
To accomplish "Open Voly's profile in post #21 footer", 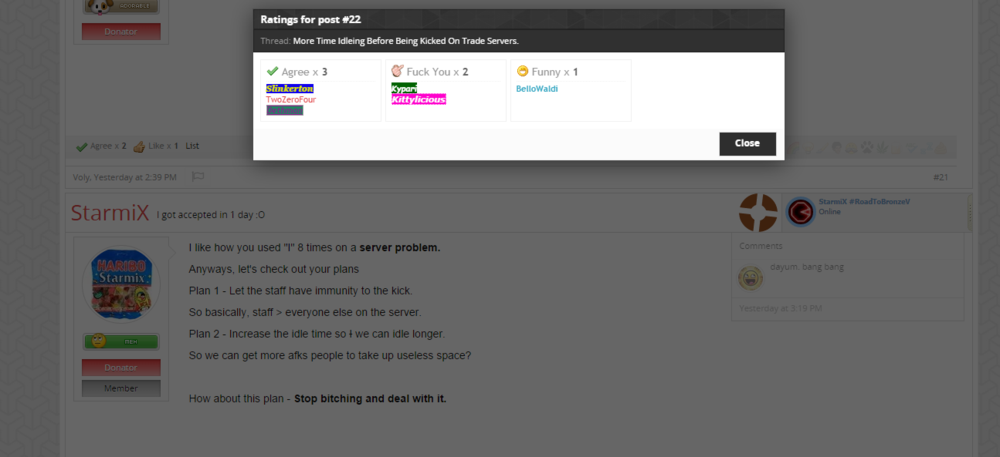I will pos(81,177).
